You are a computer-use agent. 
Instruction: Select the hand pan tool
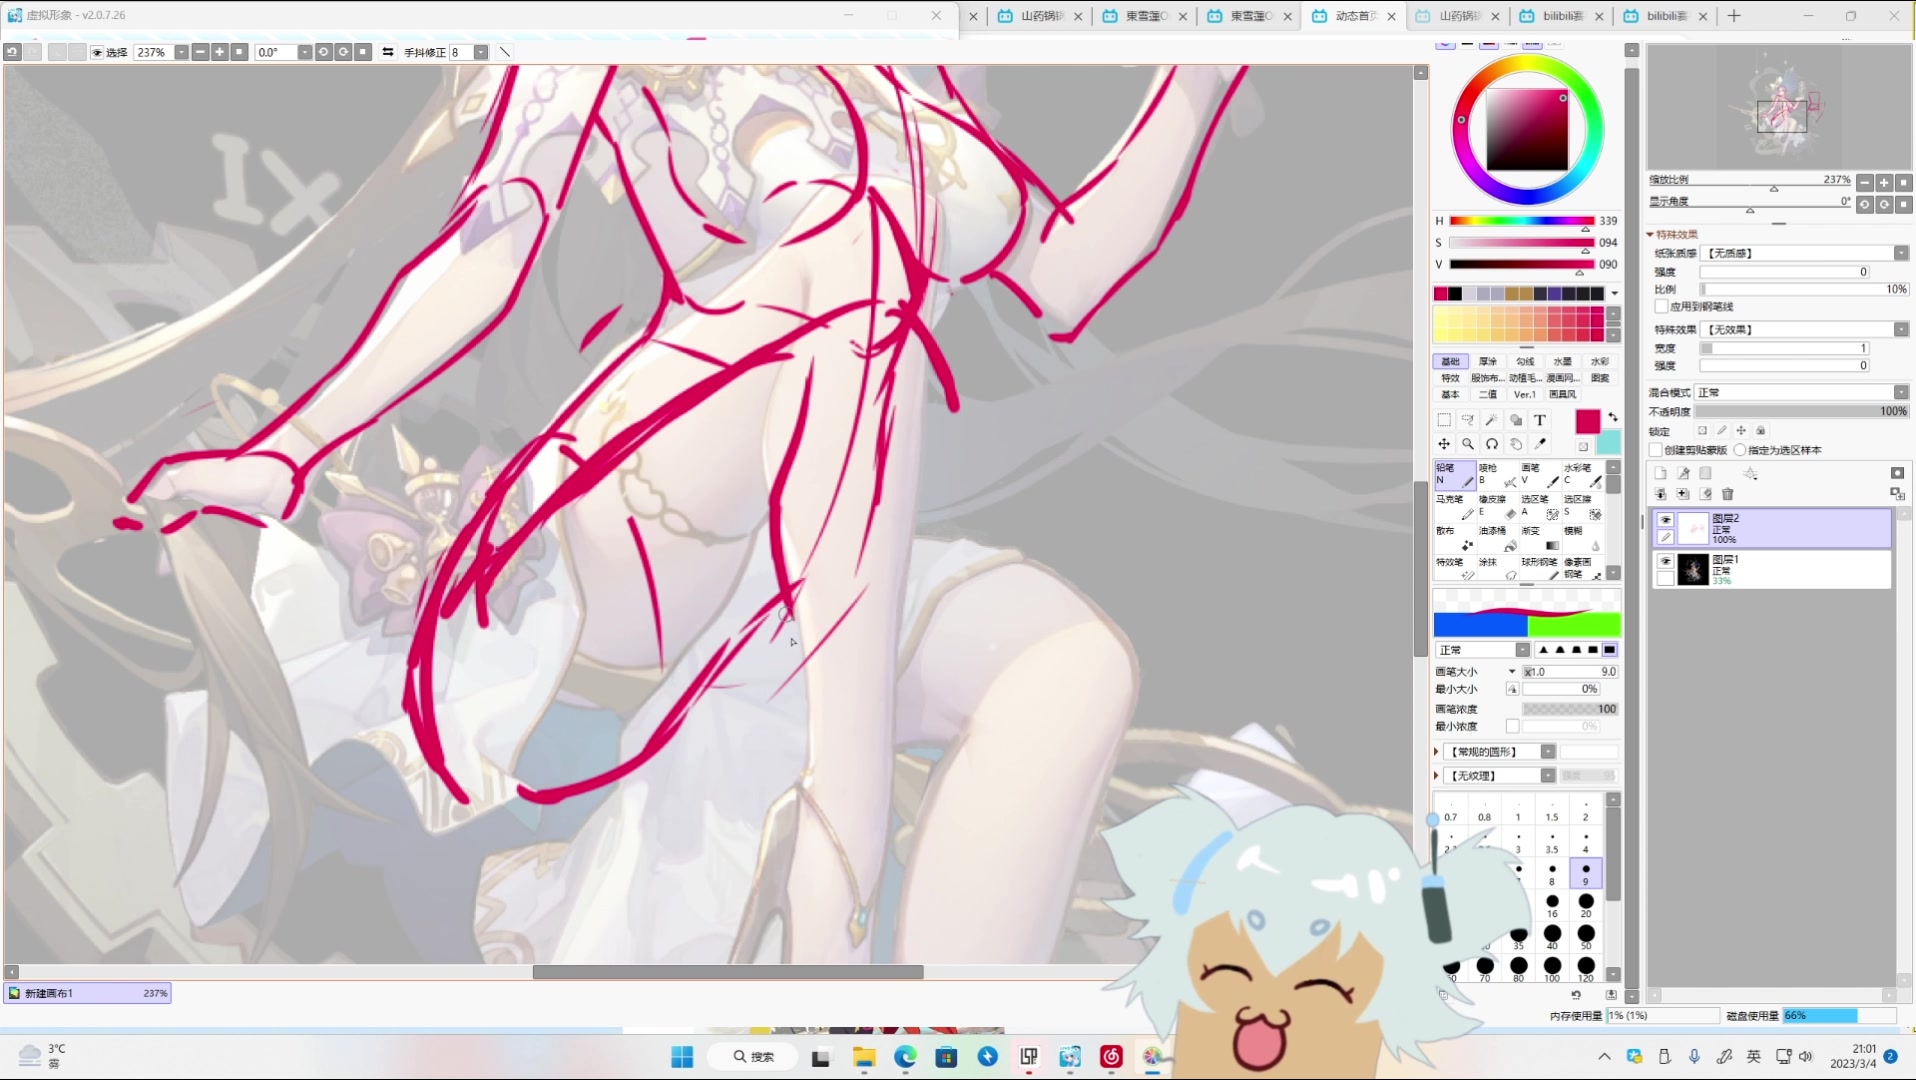[x=1516, y=444]
